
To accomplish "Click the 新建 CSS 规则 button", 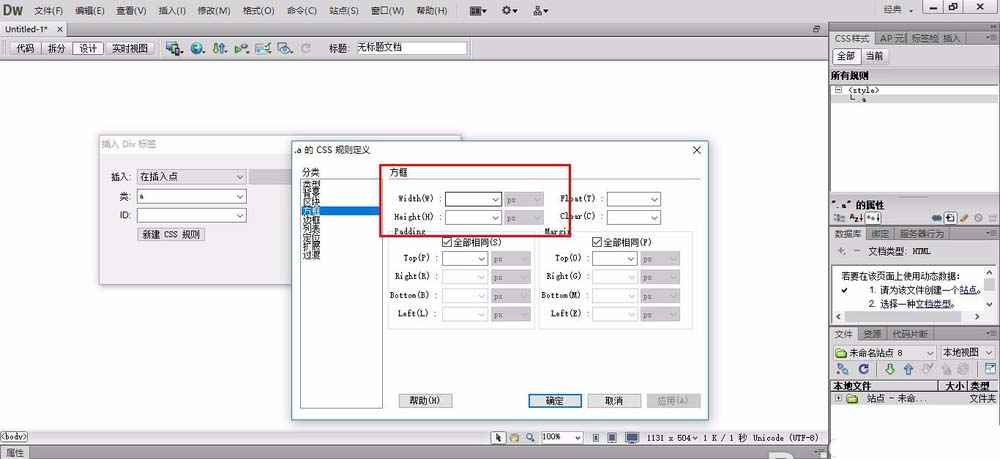I will tap(171, 235).
